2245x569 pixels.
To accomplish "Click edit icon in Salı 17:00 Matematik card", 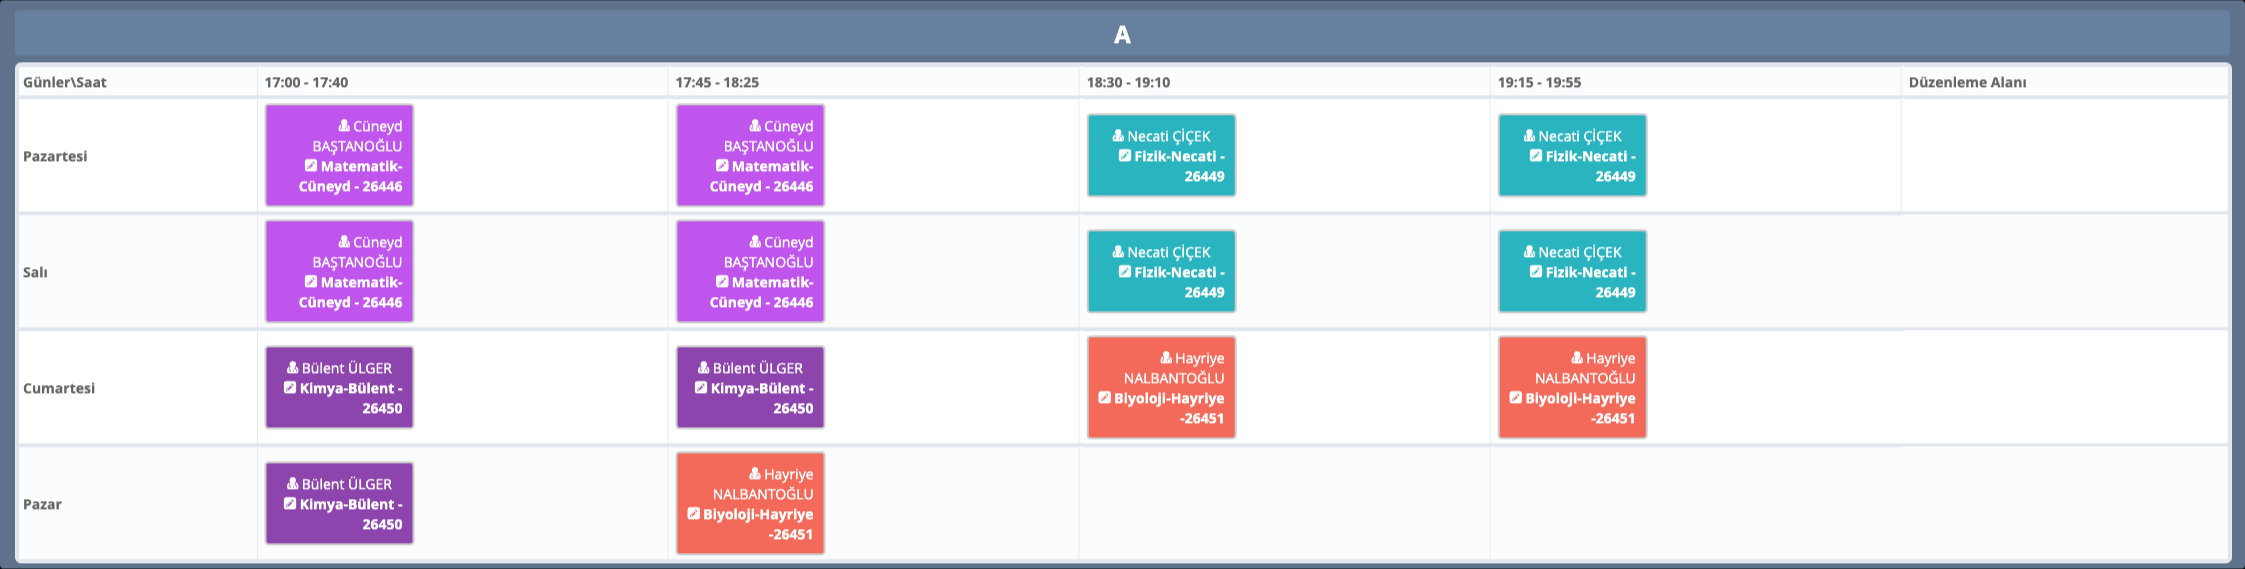I will pos(311,282).
